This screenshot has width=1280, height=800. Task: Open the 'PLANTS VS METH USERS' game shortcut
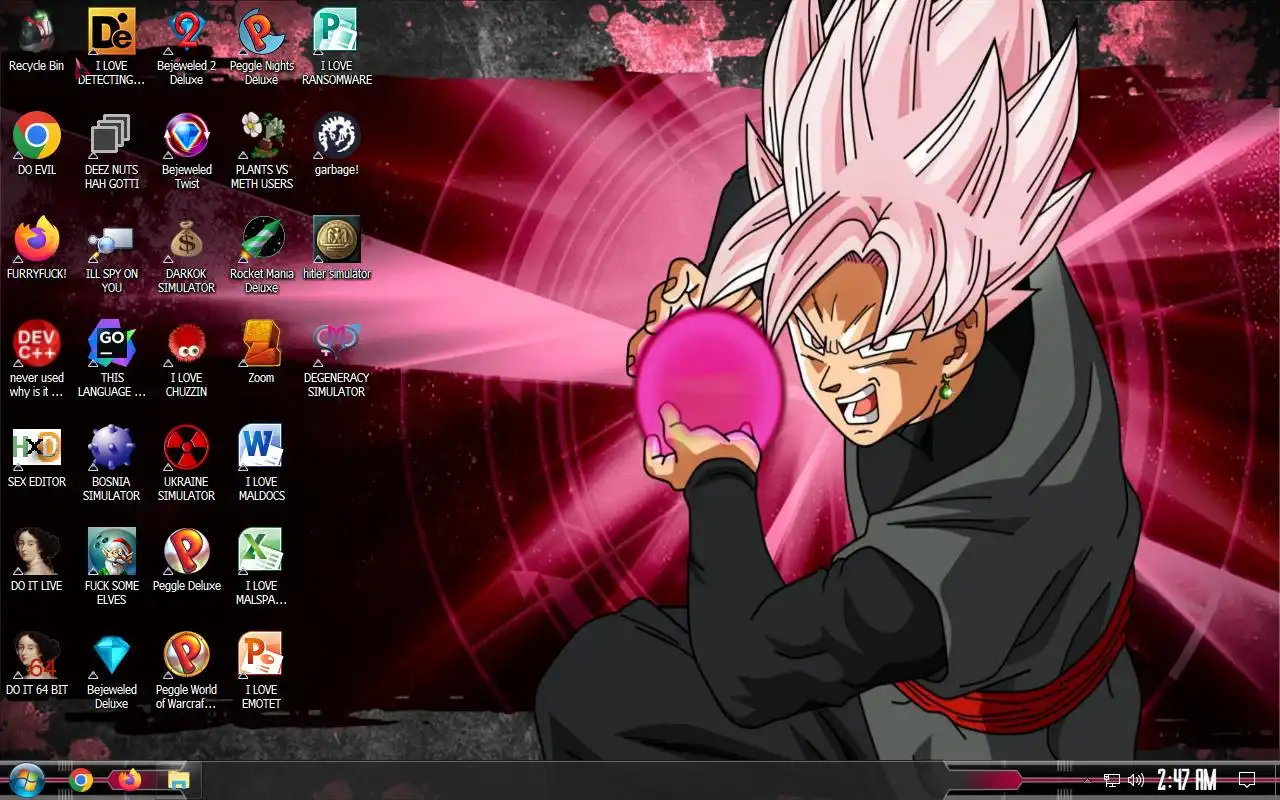click(261, 150)
